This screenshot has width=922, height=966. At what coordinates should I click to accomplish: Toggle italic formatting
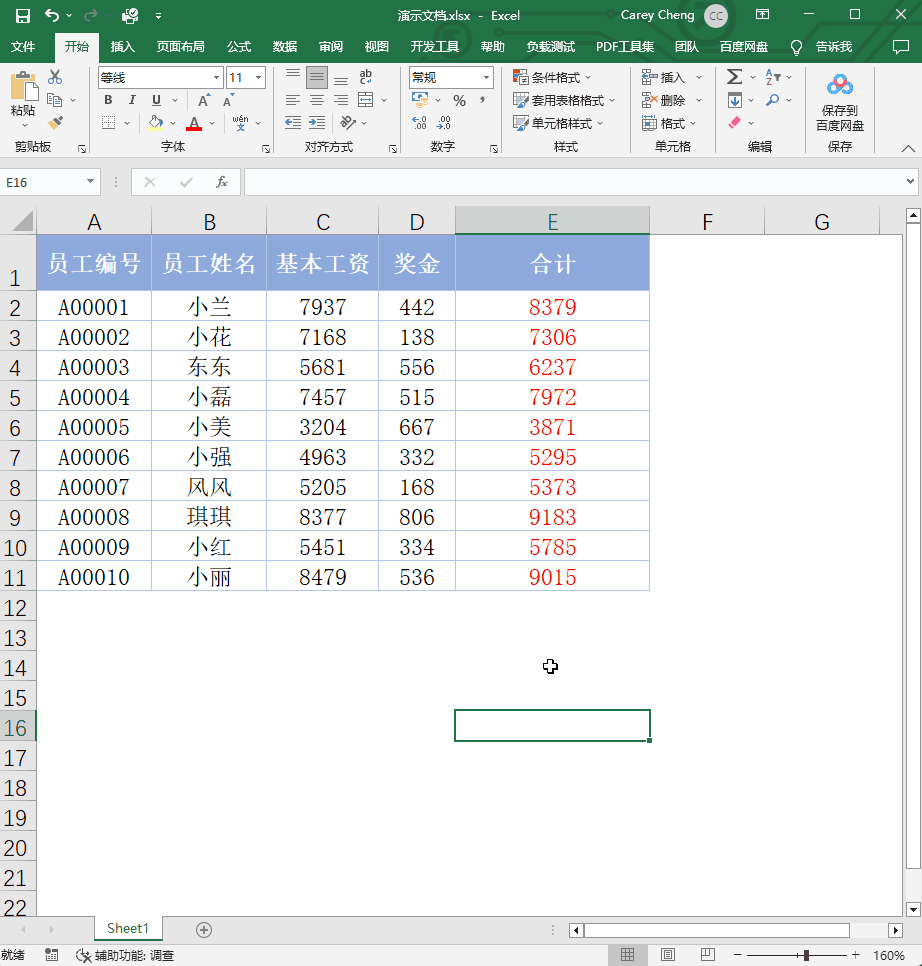(x=132, y=100)
